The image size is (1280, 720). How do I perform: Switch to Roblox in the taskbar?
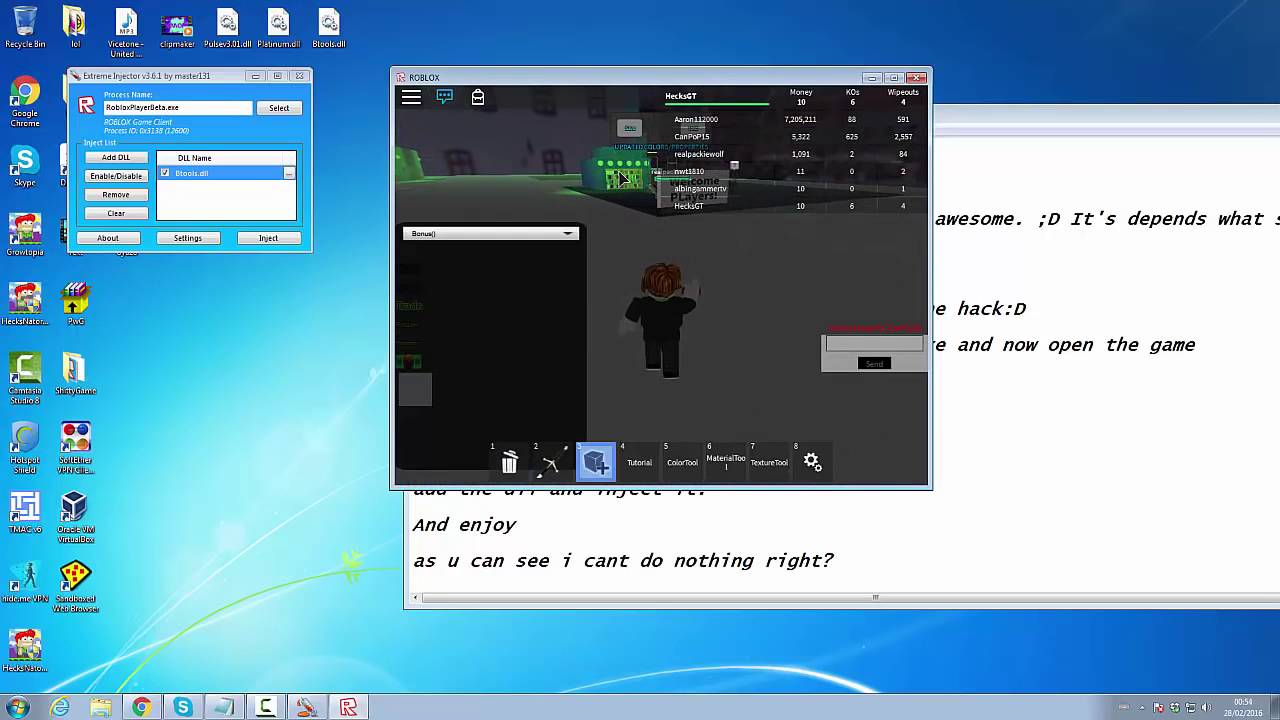pos(348,707)
